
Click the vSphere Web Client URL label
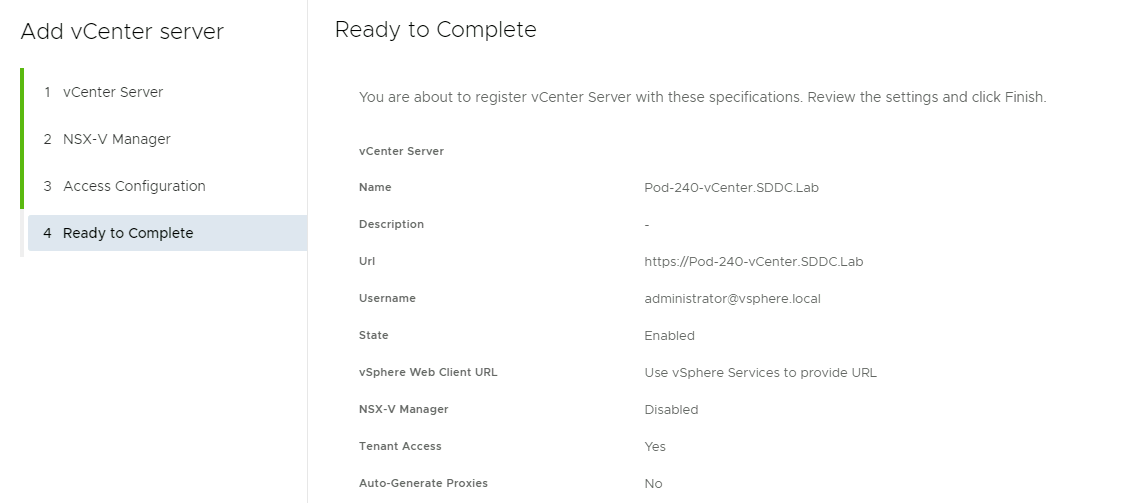pyautogui.click(x=428, y=372)
